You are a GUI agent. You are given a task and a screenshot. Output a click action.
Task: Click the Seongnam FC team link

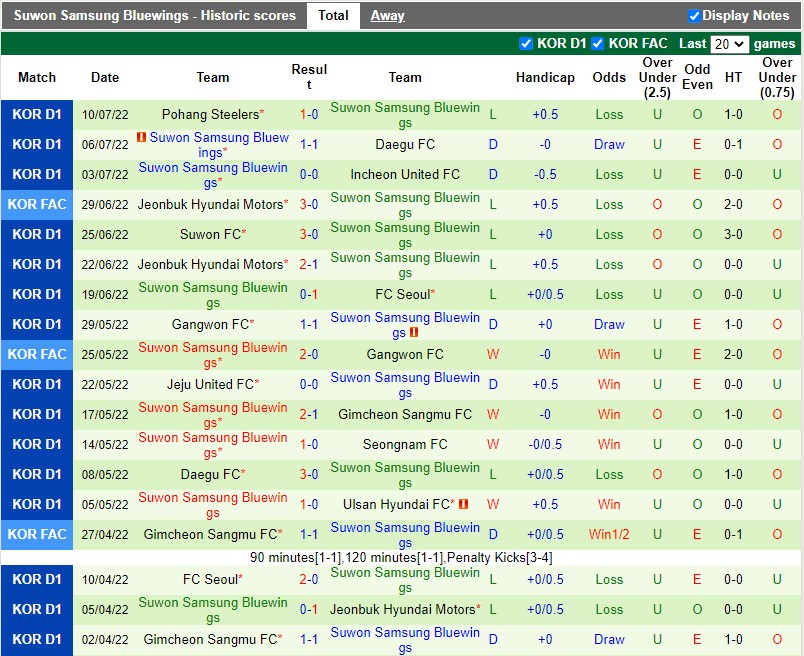405,444
